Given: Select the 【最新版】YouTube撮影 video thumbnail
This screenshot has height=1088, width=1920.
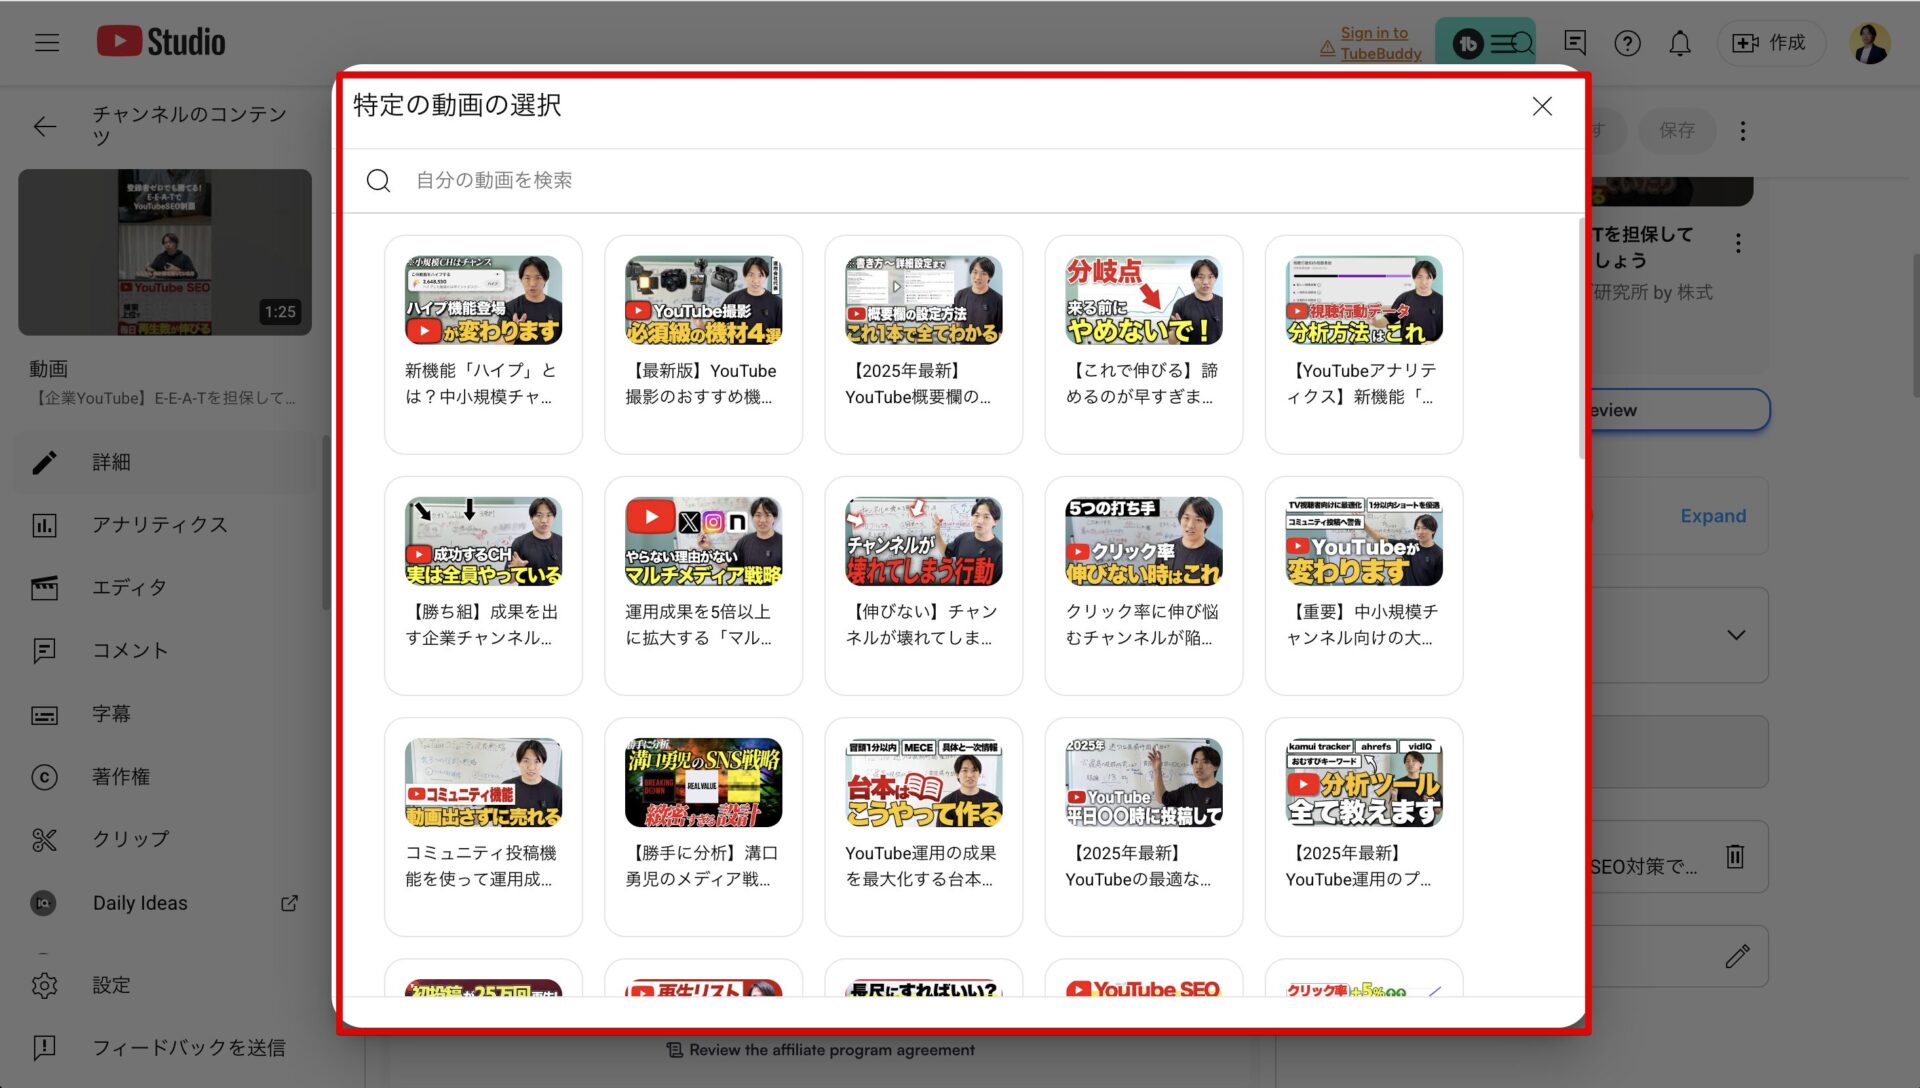Looking at the screenshot, I should pos(703,300).
